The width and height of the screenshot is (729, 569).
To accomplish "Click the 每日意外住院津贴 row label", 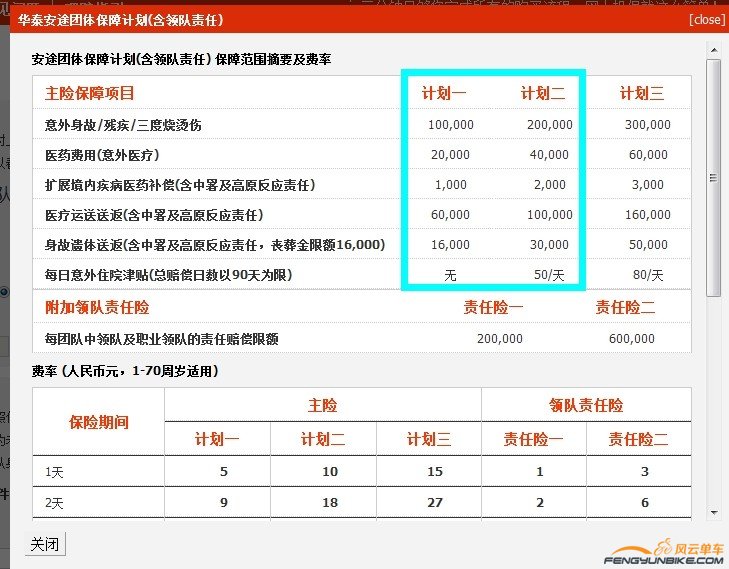I will click(168, 275).
